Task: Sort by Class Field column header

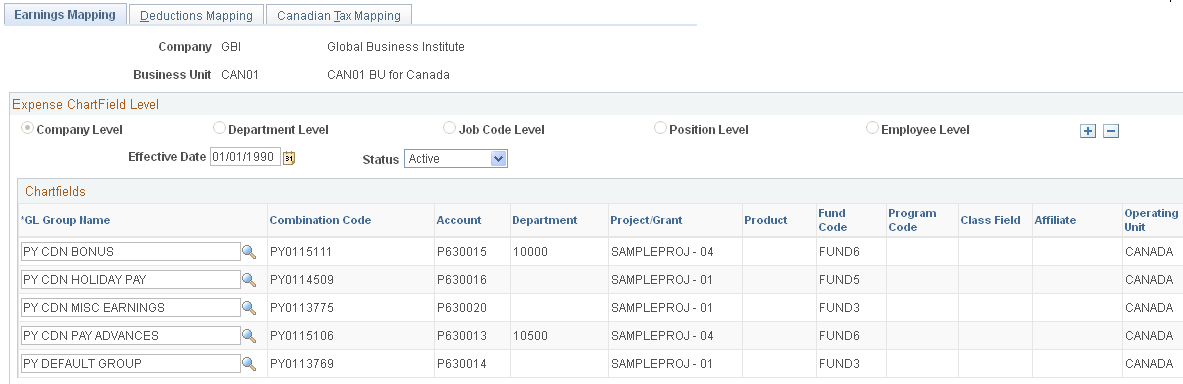Action: tap(991, 220)
